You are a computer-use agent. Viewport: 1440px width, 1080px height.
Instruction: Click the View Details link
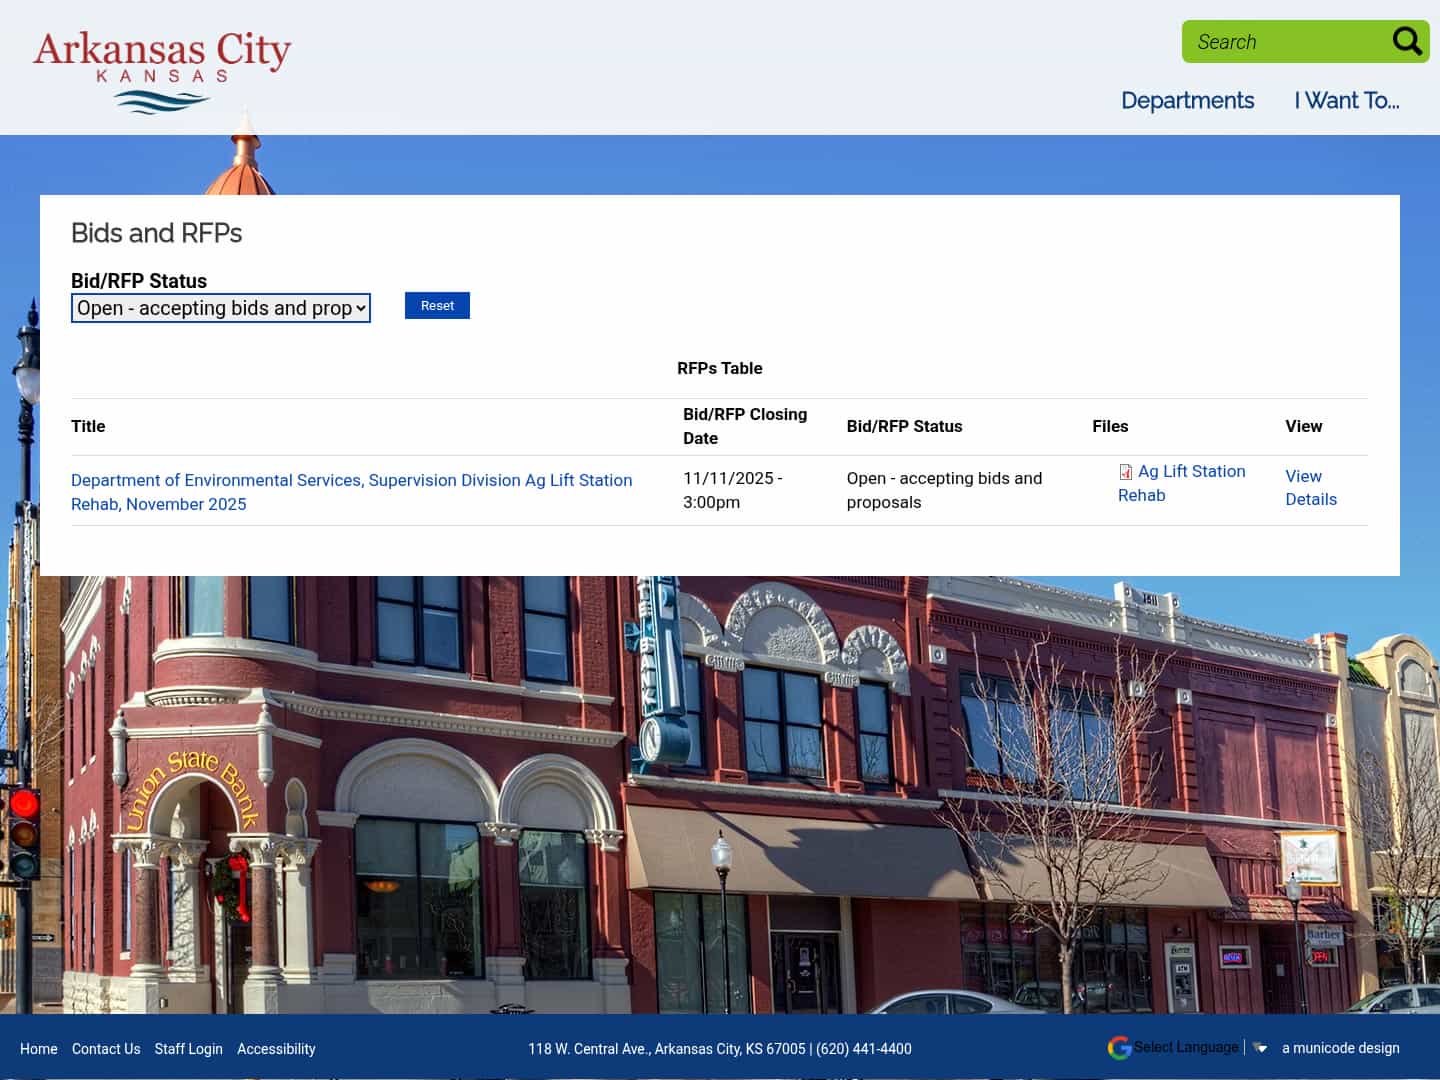click(1310, 487)
